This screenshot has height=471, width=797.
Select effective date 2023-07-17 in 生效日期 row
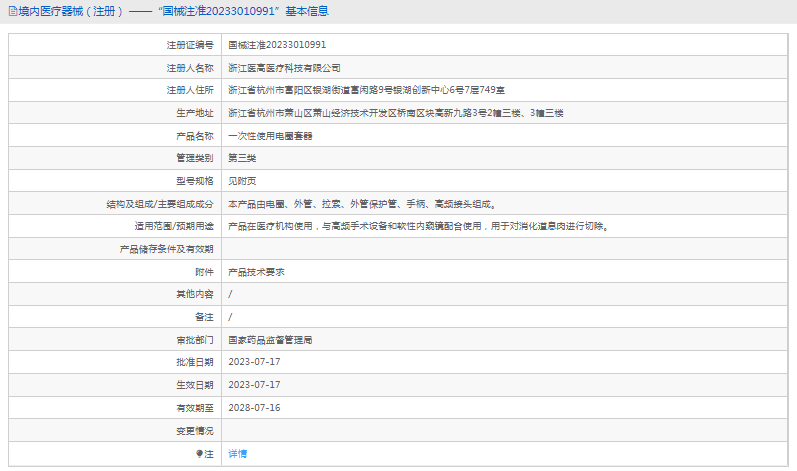pyautogui.click(x=254, y=385)
